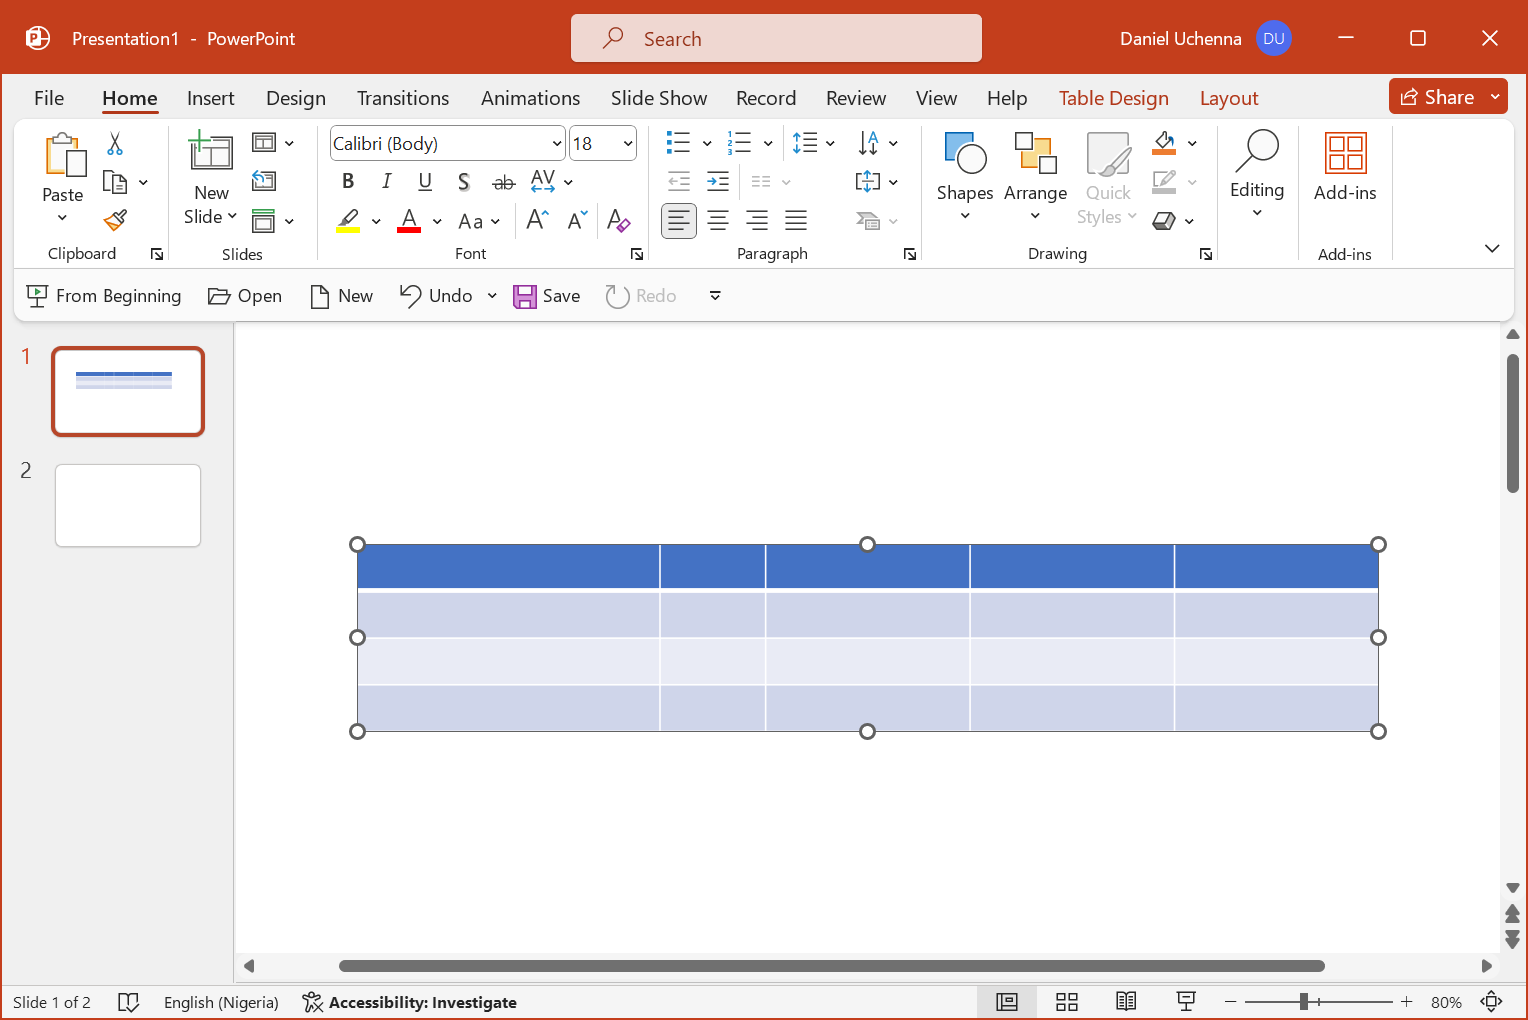1528x1020 pixels.
Task: Open the font size dropdown
Action: [628, 143]
